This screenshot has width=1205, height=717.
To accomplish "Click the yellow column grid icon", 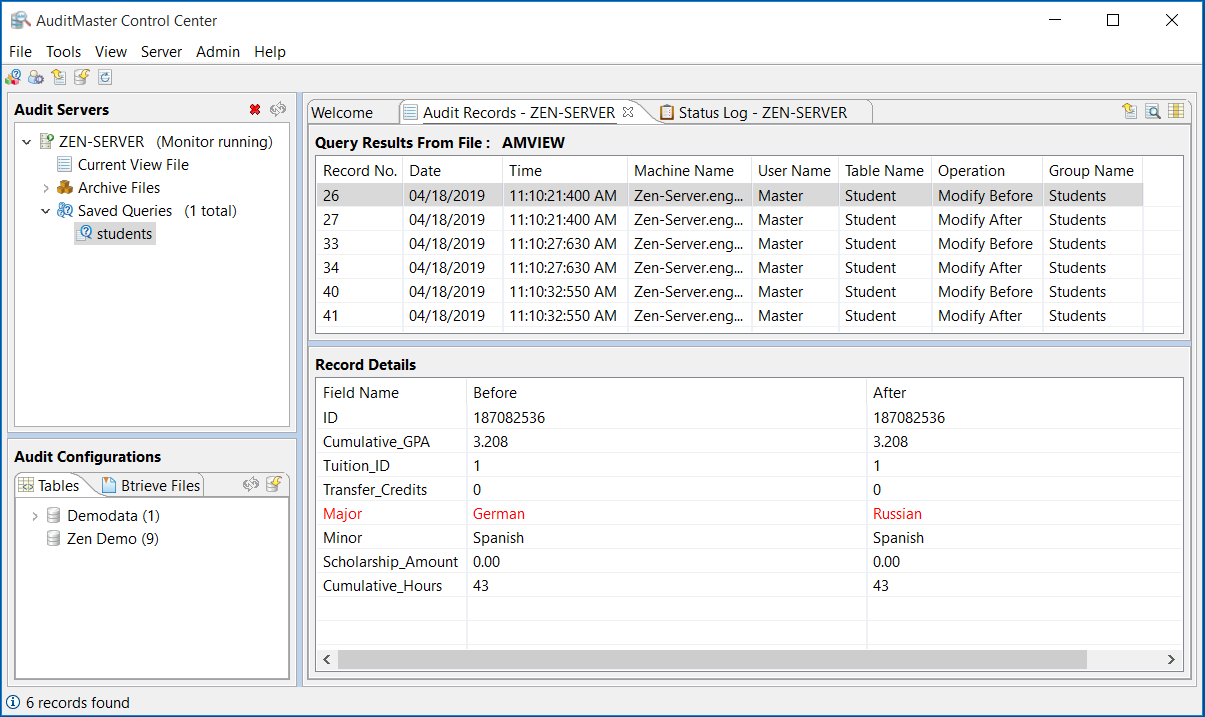I will pos(1176,112).
